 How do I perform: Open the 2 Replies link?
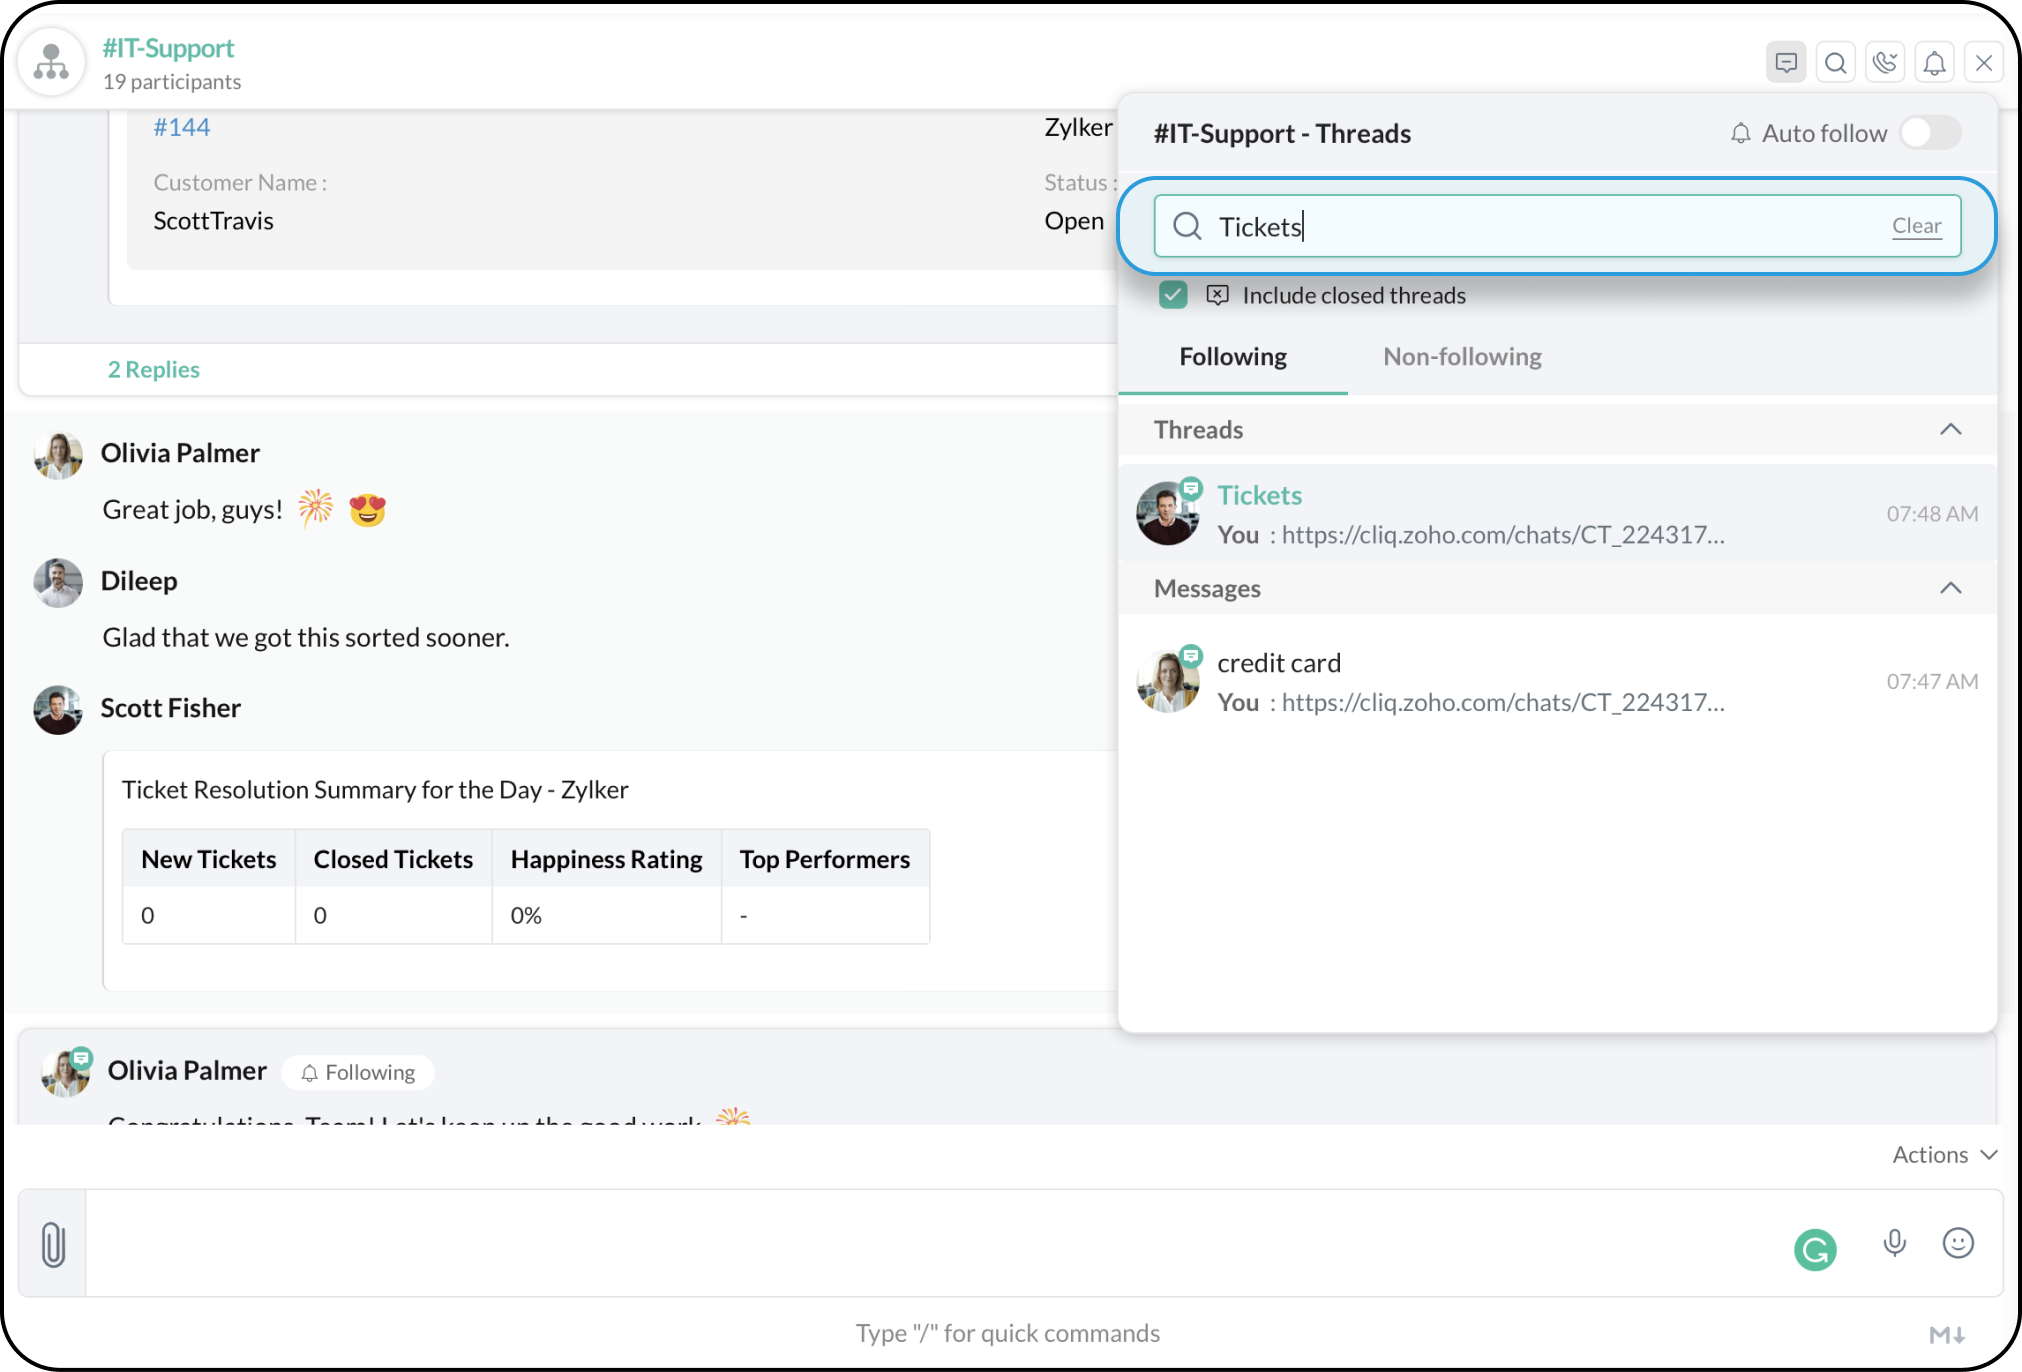click(154, 370)
